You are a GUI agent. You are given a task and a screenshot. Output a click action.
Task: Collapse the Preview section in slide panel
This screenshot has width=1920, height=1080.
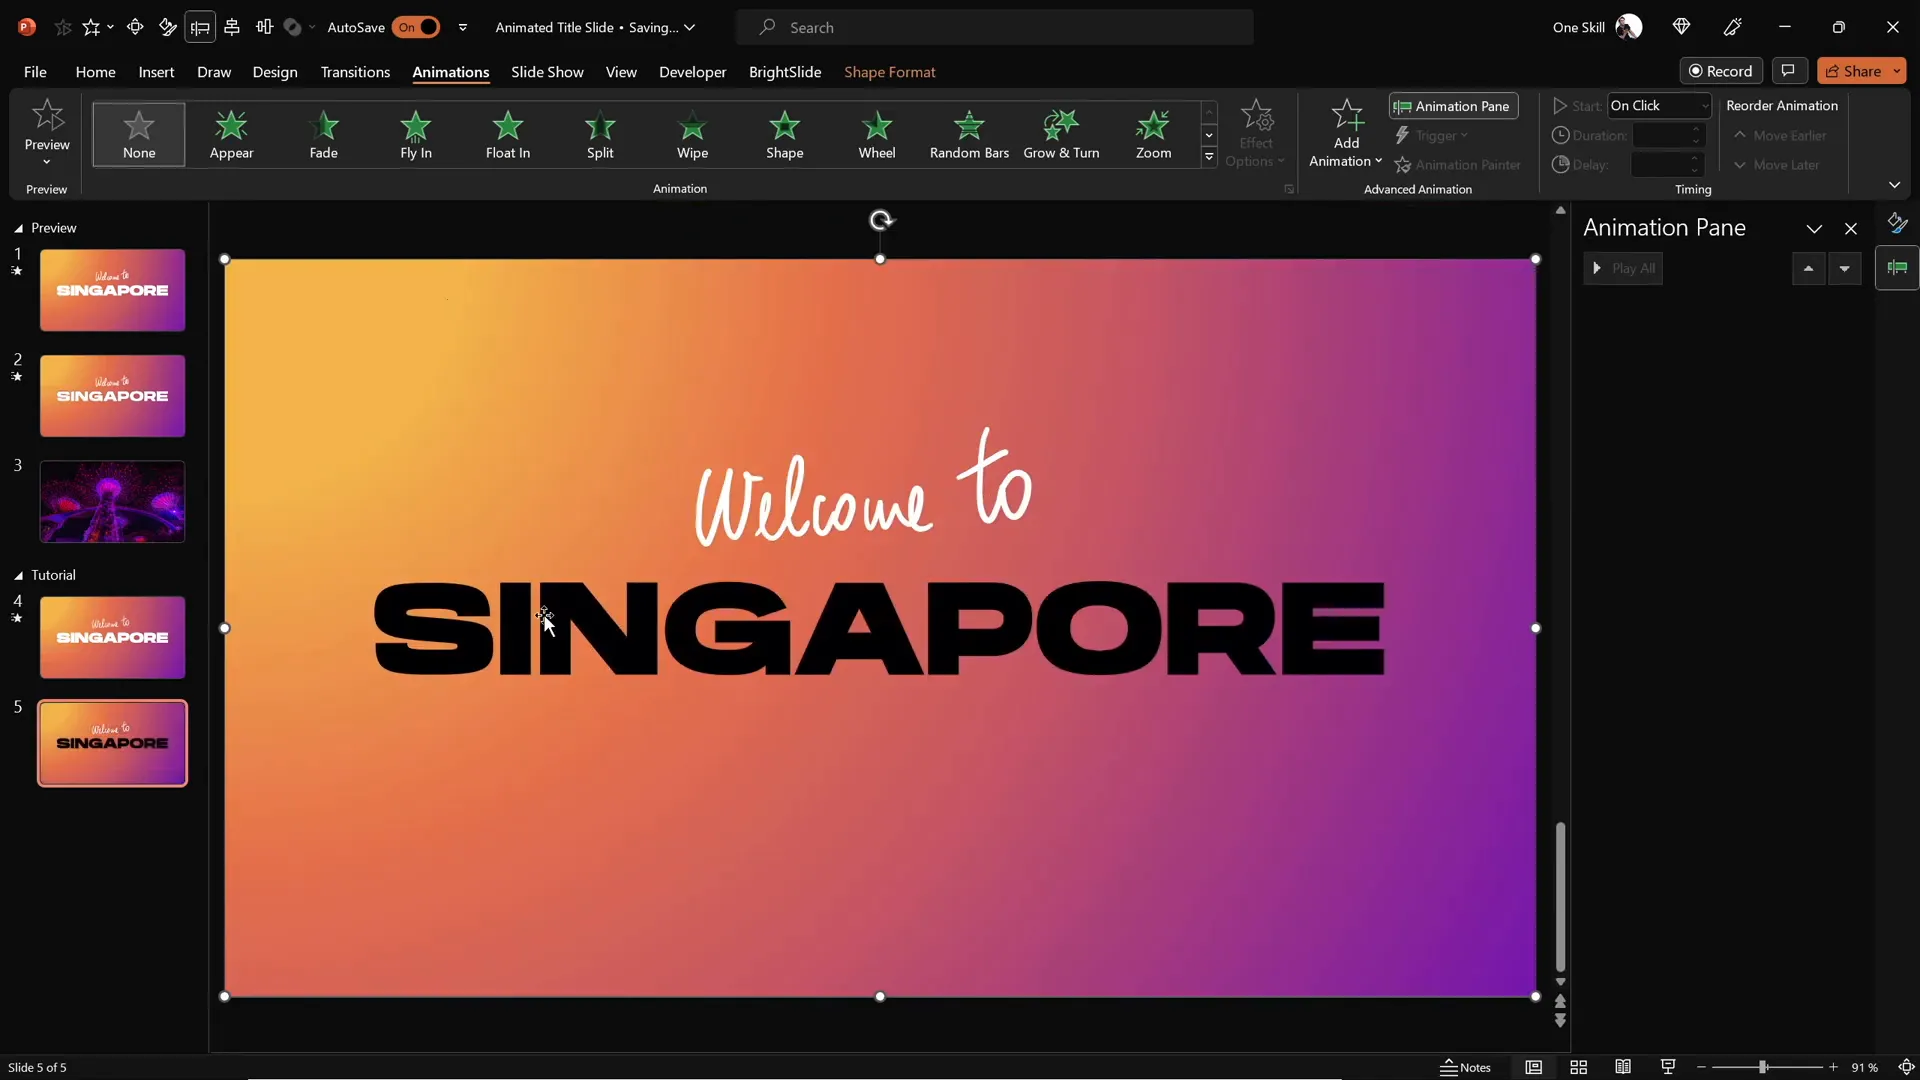click(18, 228)
